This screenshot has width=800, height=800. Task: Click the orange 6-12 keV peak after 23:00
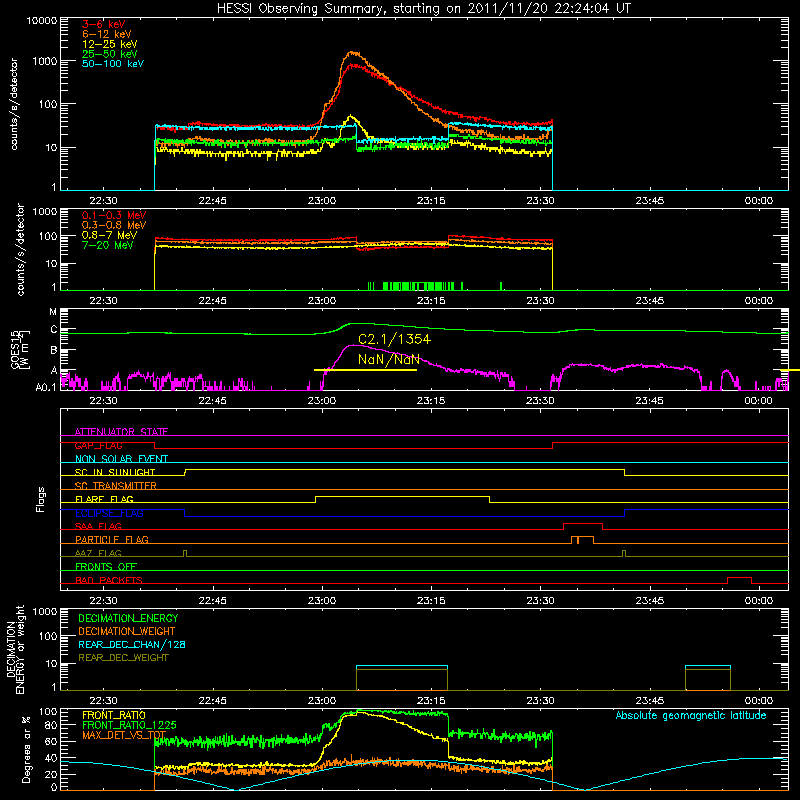(352, 53)
